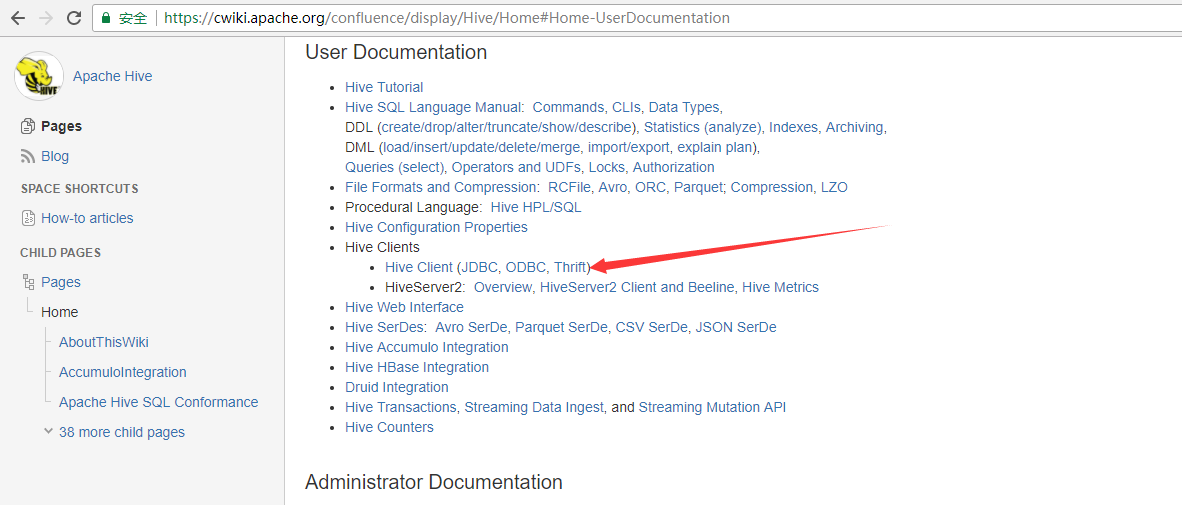Click the secure padlock icon
The image size is (1182, 505).
(106, 18)
